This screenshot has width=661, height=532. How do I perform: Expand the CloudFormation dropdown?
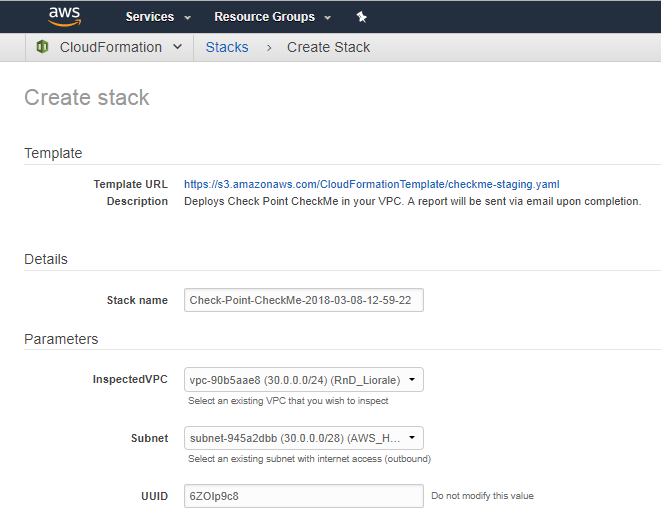pyautogui.click(x=177, y=47)
